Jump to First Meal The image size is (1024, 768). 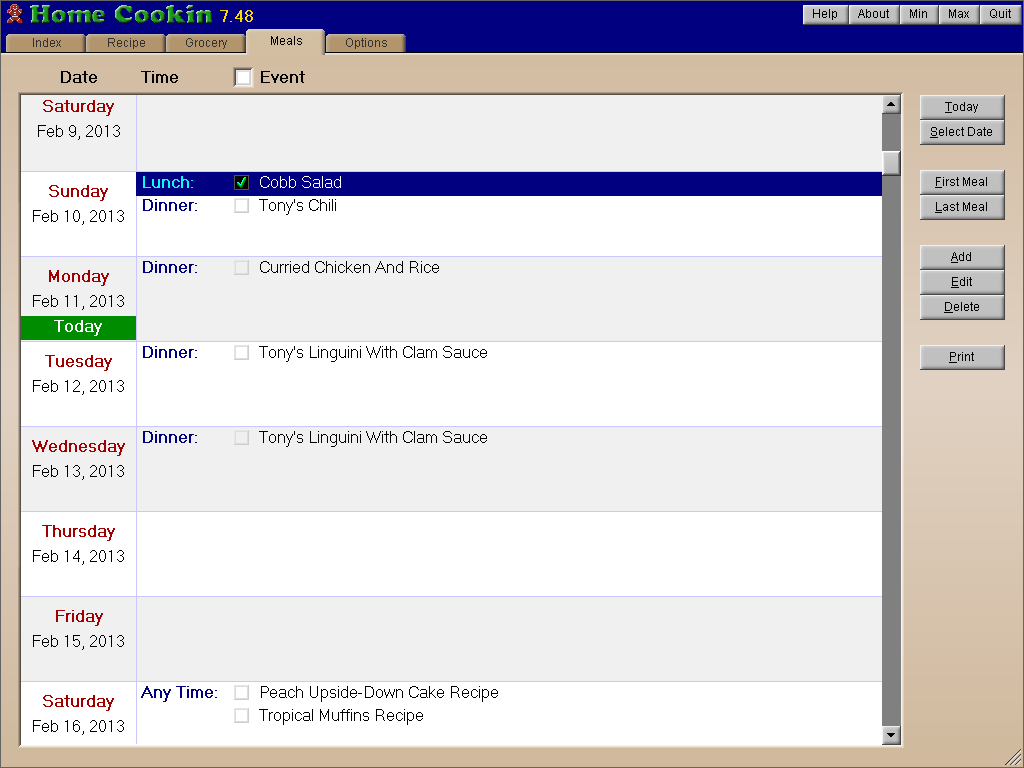[x=961, y=182]
